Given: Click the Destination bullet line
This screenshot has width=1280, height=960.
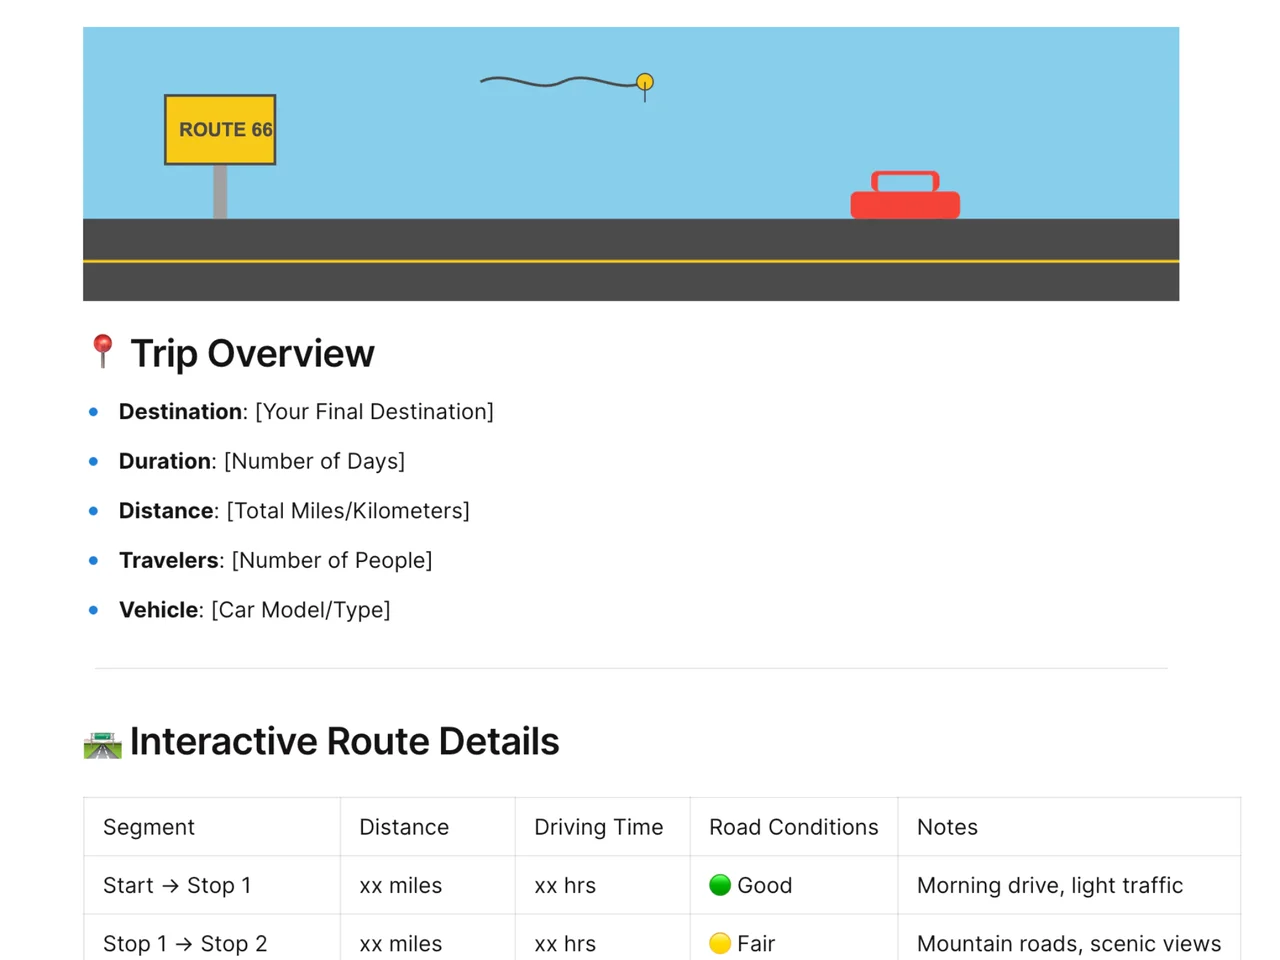Looking at the screenshot, I should [x=306, y=412].
